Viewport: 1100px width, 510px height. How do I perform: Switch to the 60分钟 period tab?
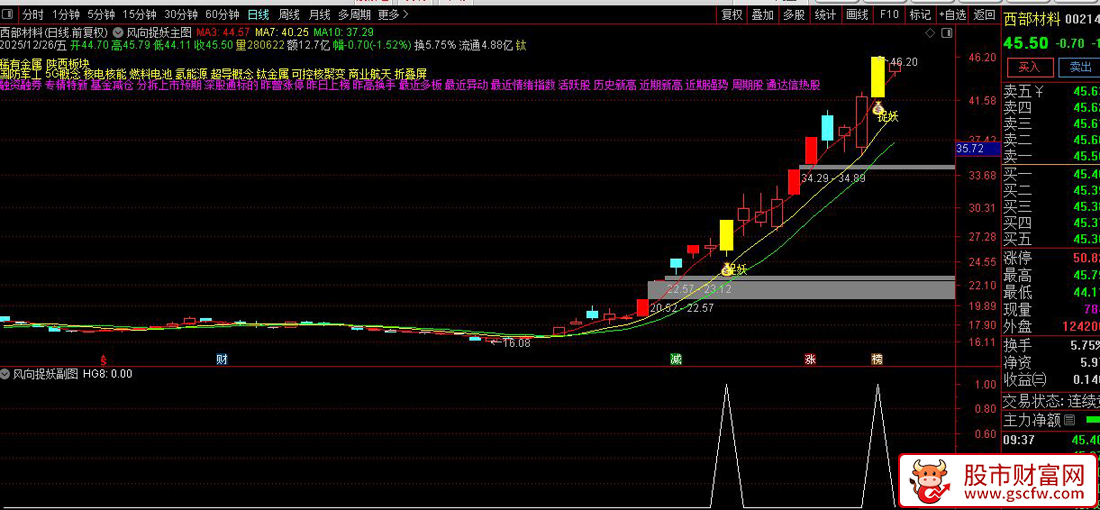pyautogui.click(x=223, y=14)
